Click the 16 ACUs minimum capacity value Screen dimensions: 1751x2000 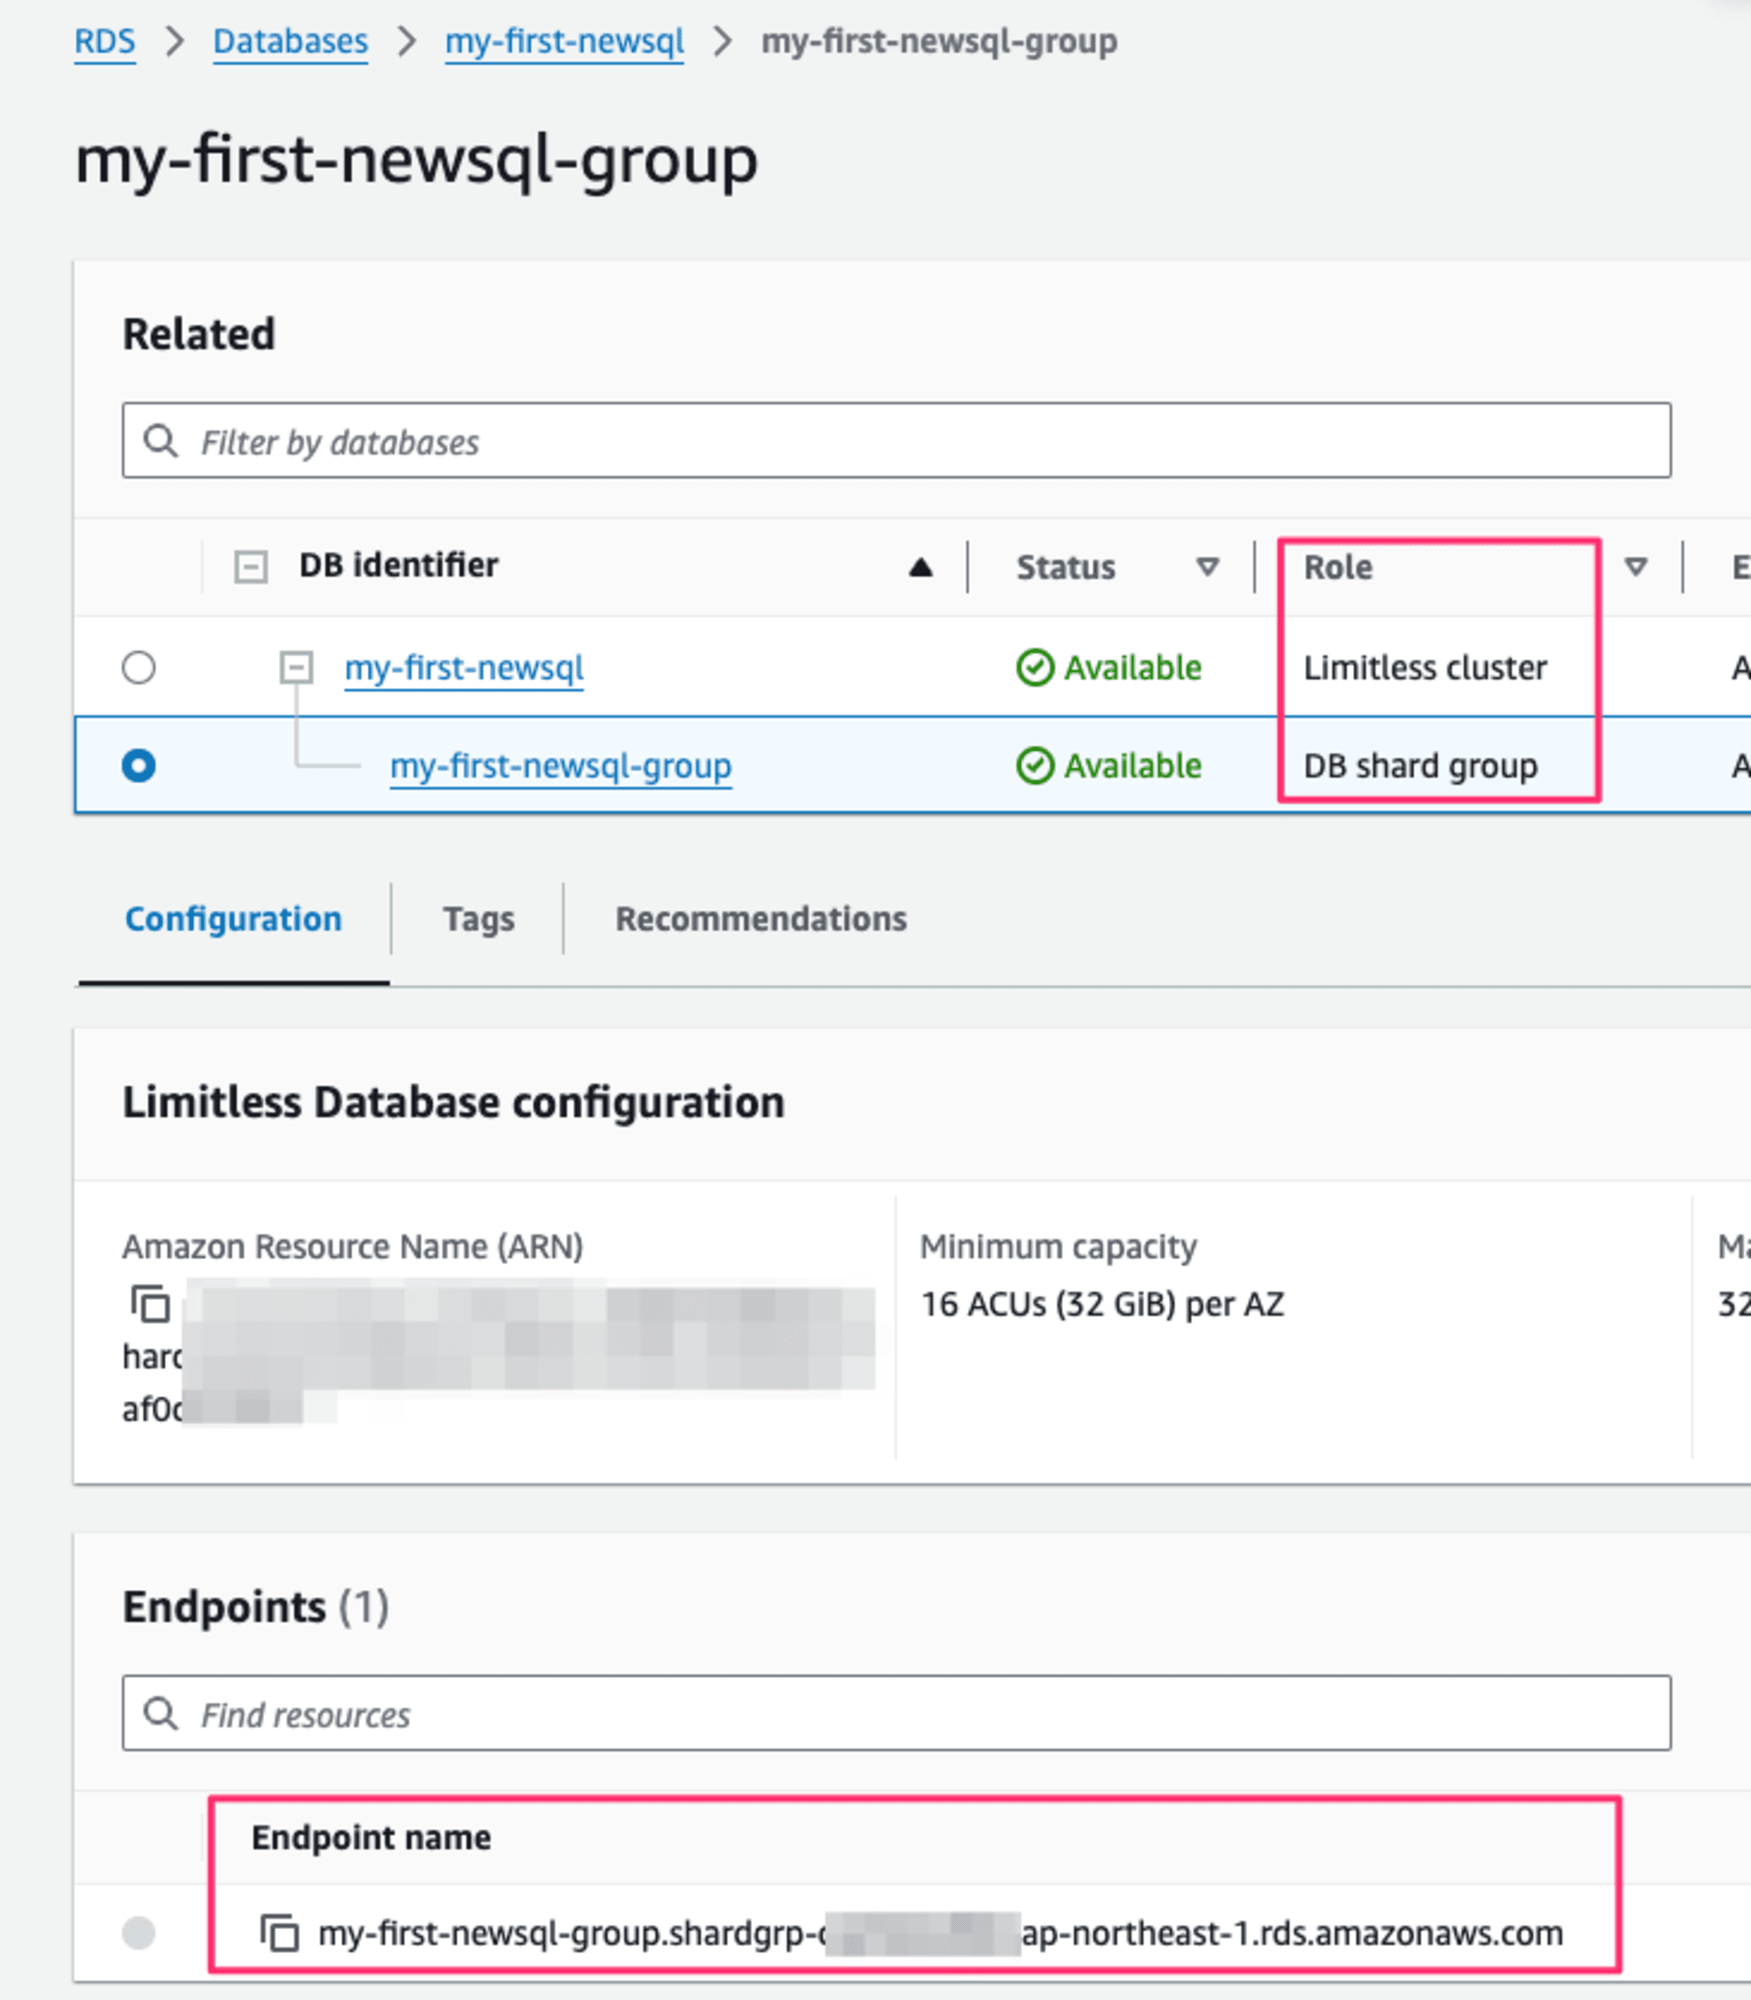click(x=1102, y=1304)
